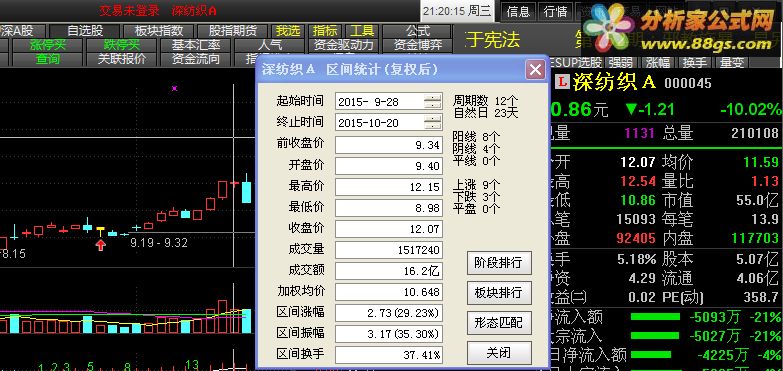Click the PE(动) value 358.7
Viewport: 783px width, 371px height.
tap(762, 298)
